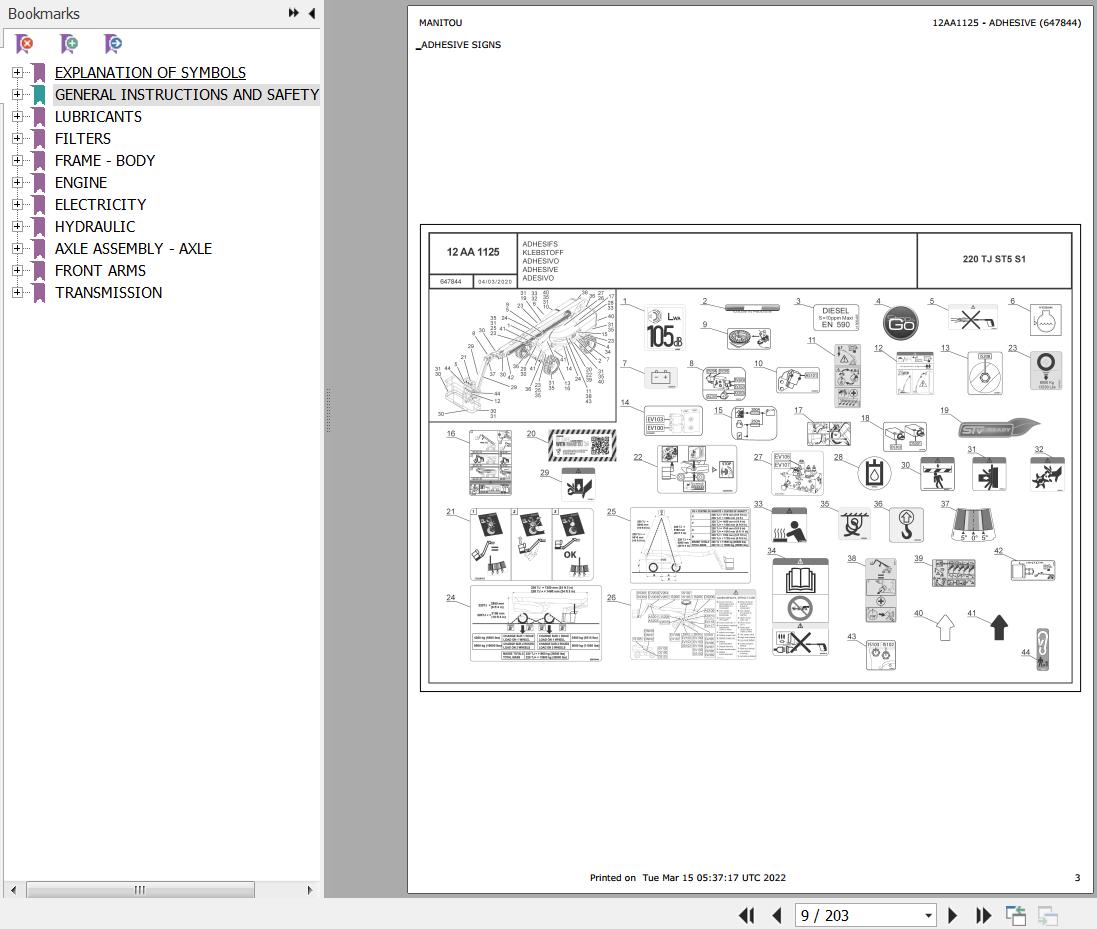Viewport: 1097px width, 929px height.
Task: Select the FILTERS bookmark
Action: [82, 138]
